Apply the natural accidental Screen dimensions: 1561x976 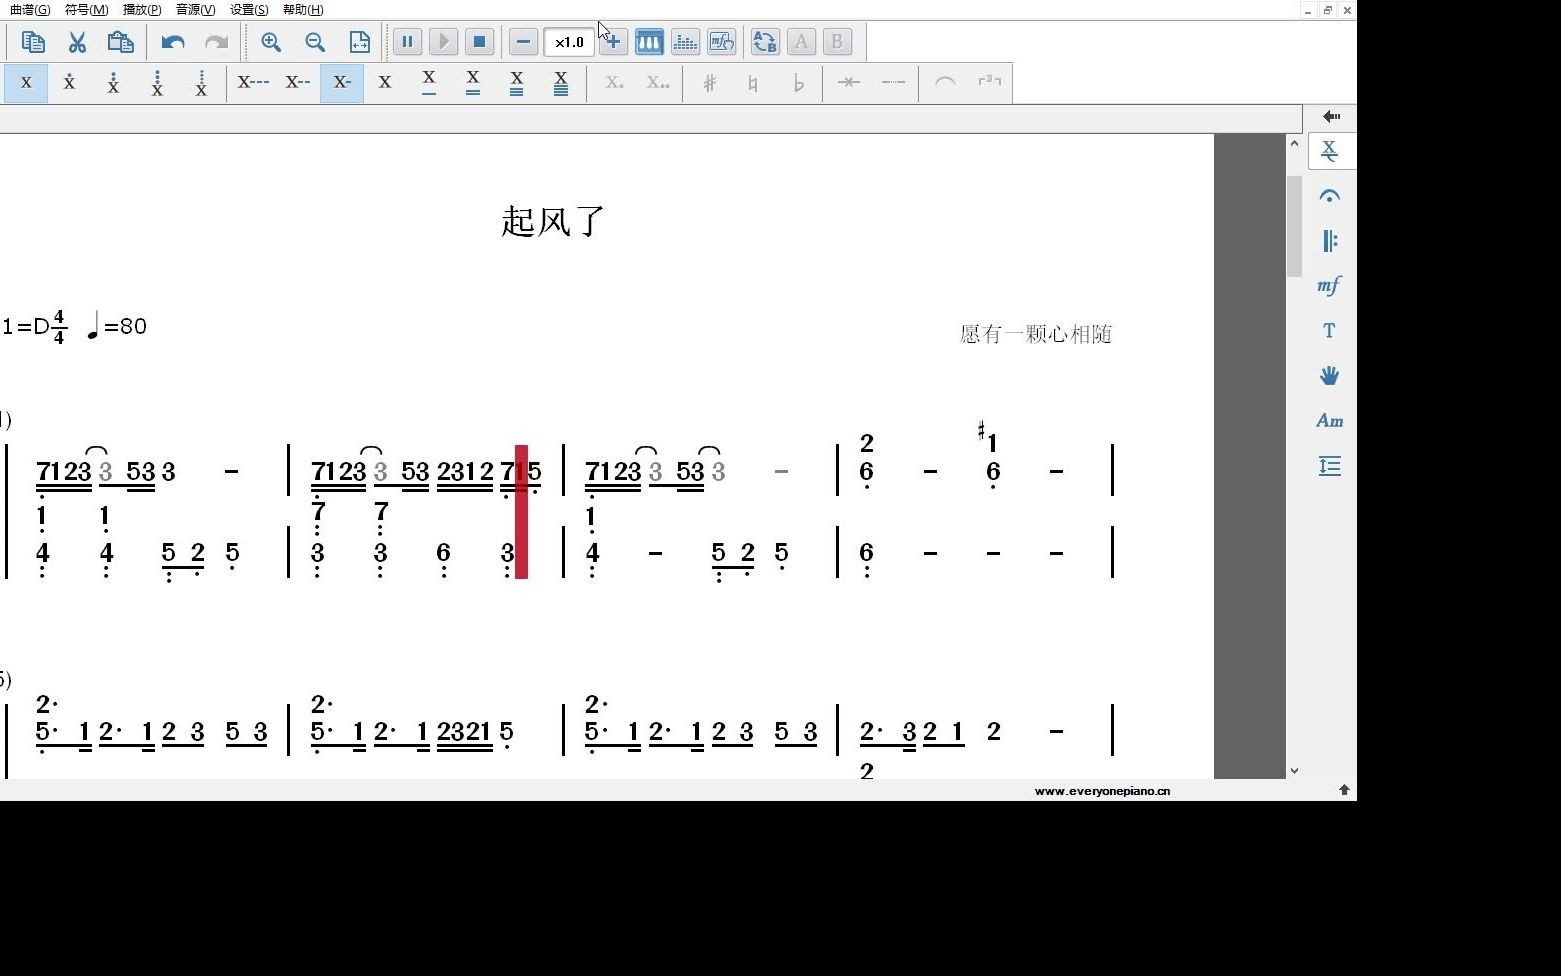754,83
